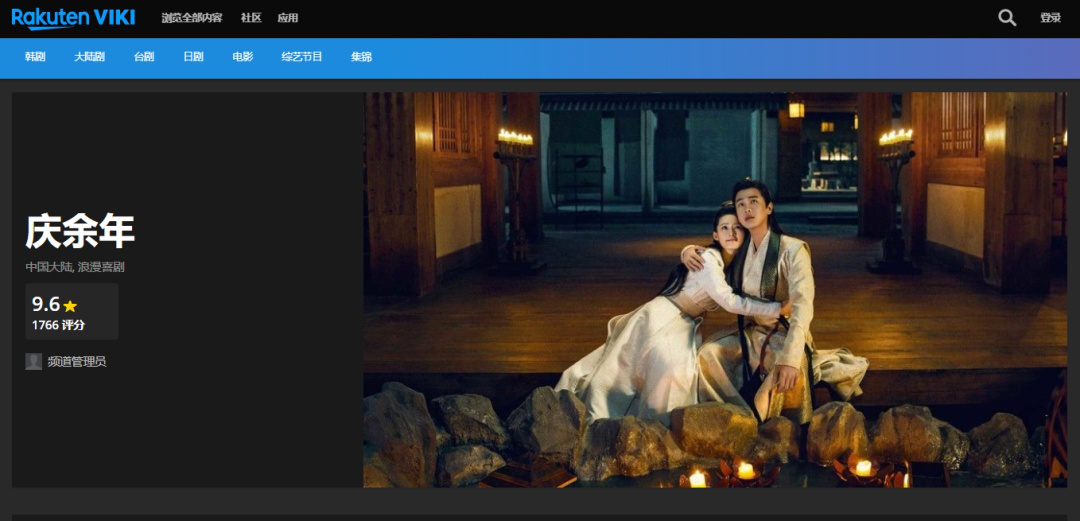Click the Rakuten VIKI logo
This screenshot has height=521, width=1080.
(x=73, y=18)
